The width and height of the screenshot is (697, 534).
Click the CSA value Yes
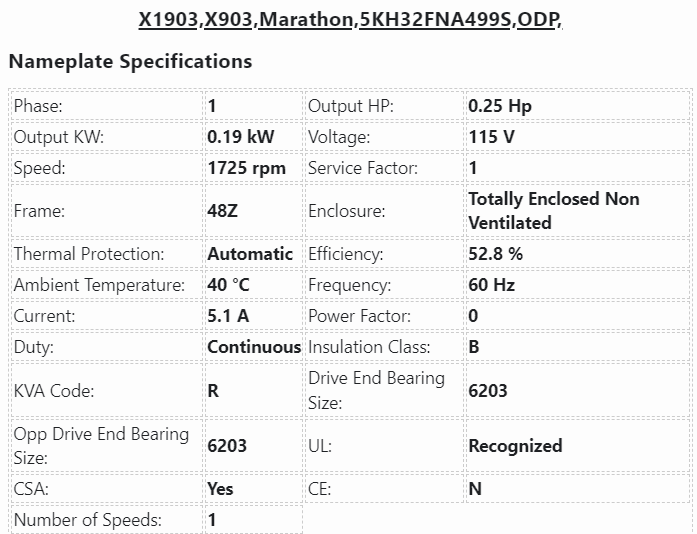pos(220,489)
